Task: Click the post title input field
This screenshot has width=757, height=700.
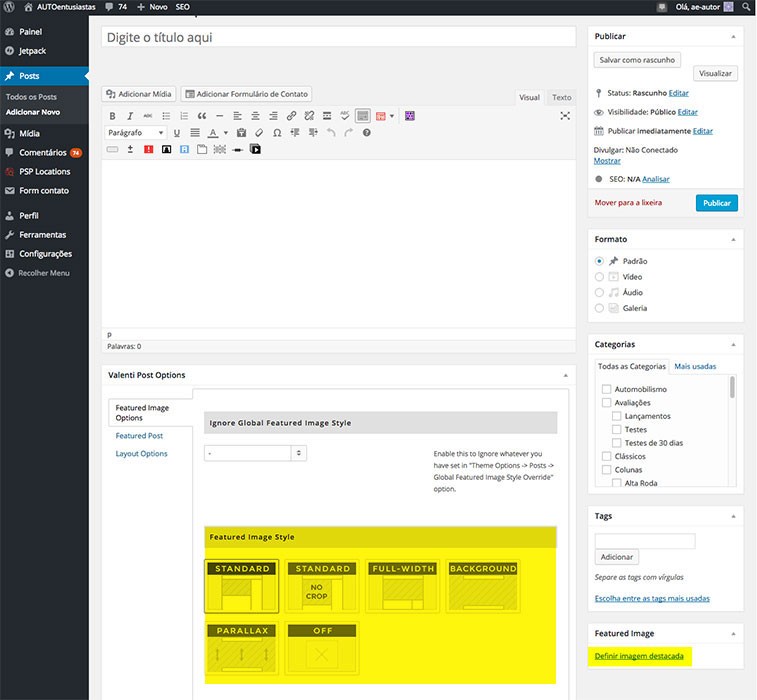Action: [338, 38]
